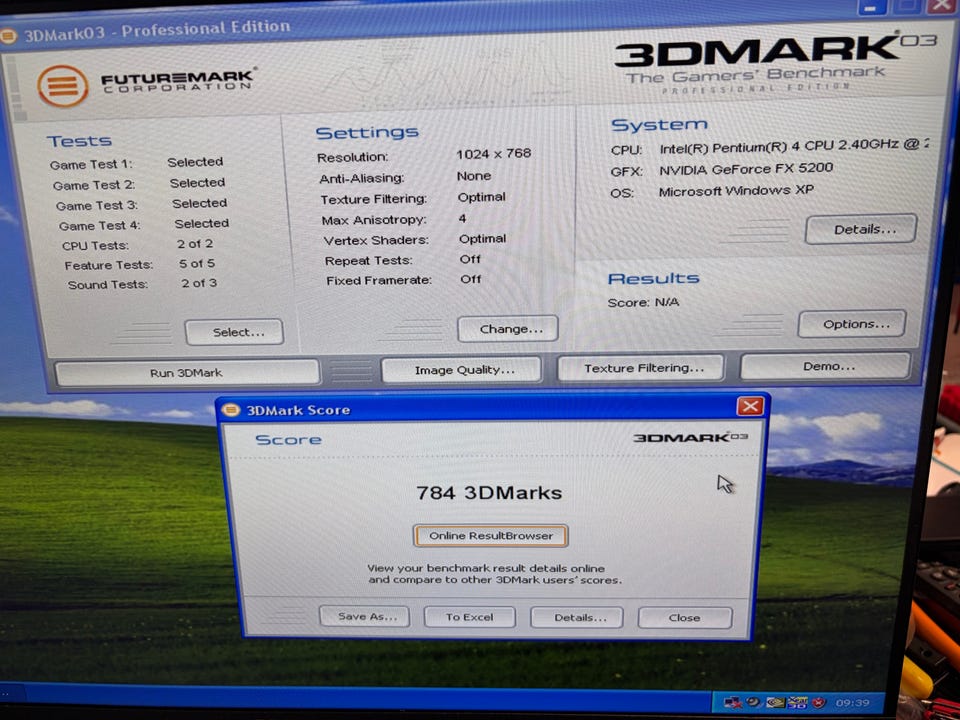Open the red Security Center shield icon
This screenshot has width=960, height=720.
pyautogui.click(x=819, y=702)
